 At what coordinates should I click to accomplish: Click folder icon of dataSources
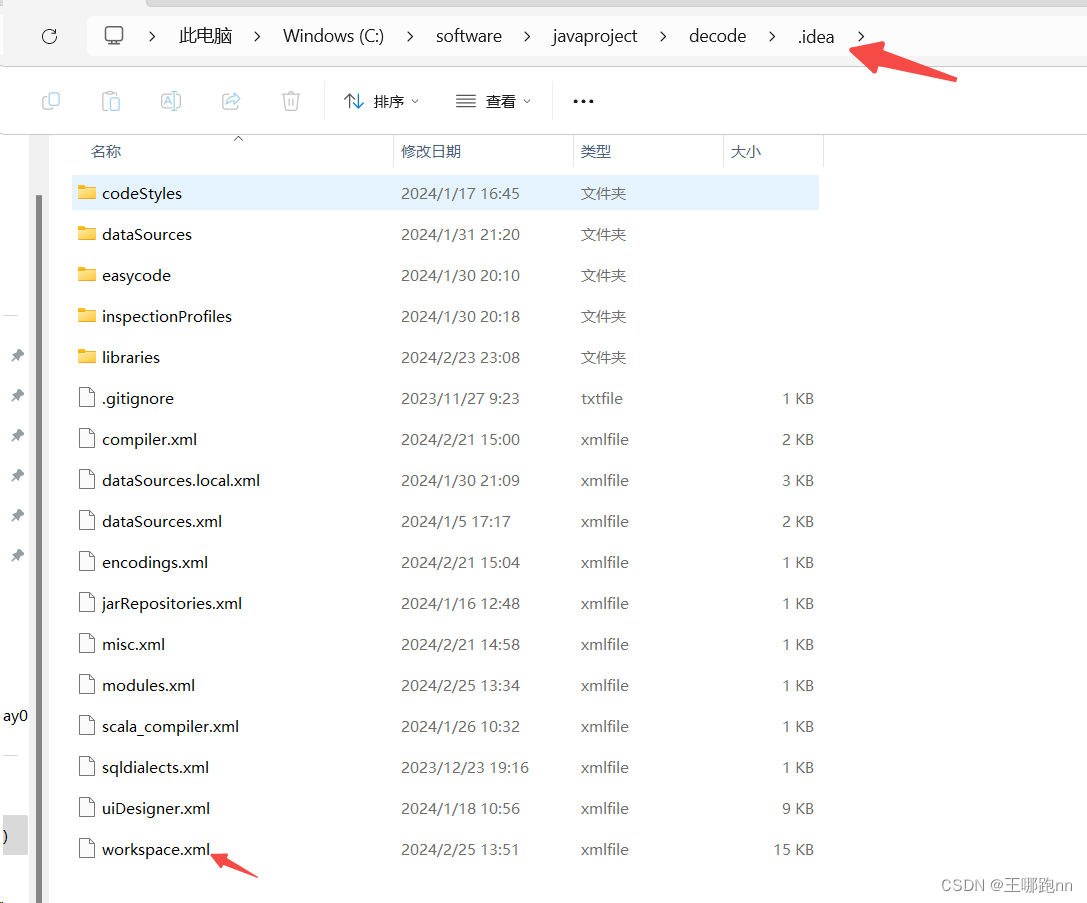pos(87,233)
